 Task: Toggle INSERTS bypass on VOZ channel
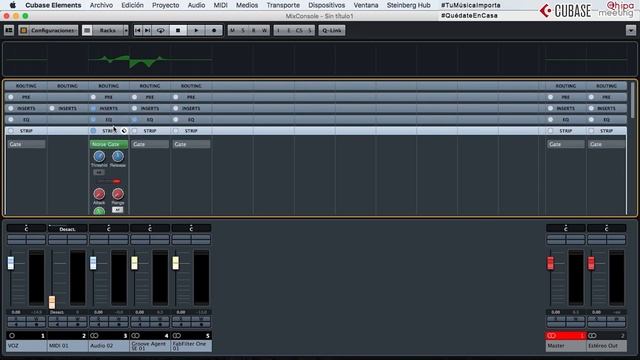point(11,109)
